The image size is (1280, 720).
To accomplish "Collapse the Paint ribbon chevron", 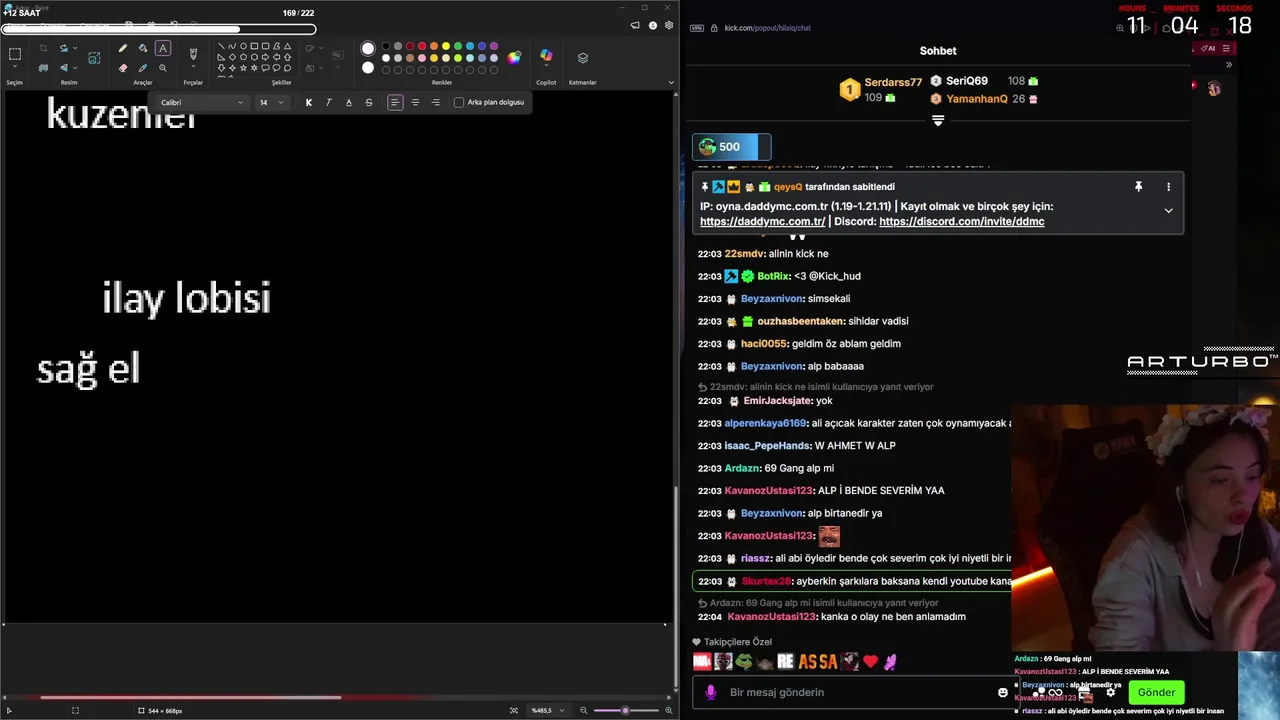I will pyautogui.click(x=672, y=81).
